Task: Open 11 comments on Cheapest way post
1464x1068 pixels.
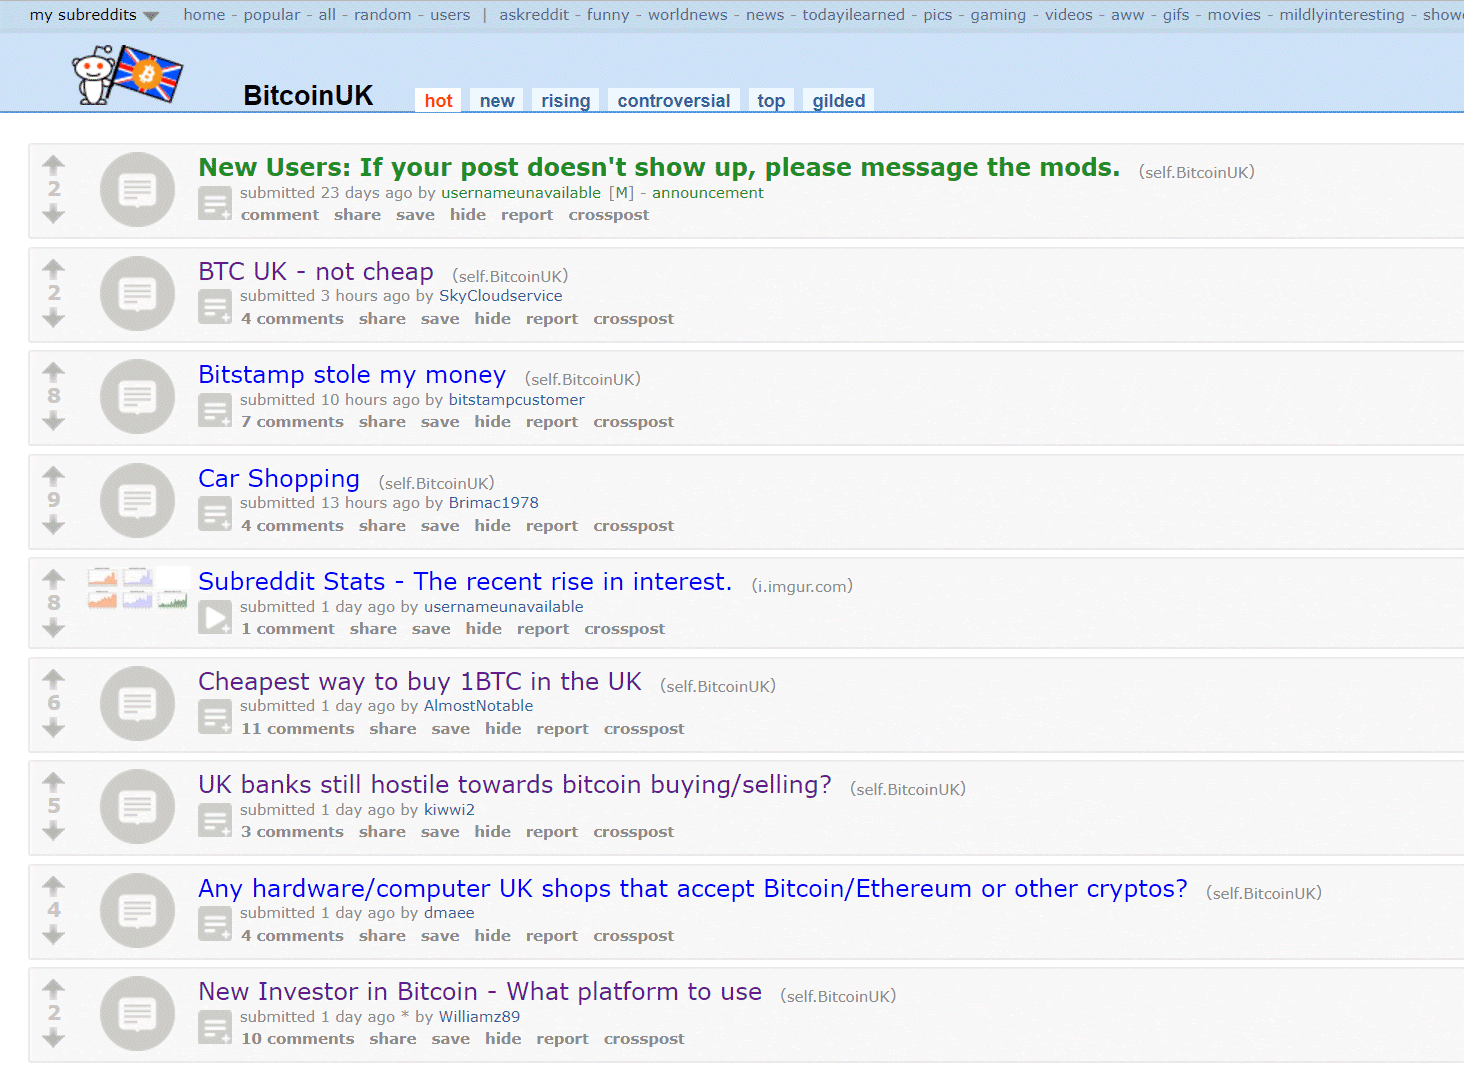Action: [x=297, y=729]
